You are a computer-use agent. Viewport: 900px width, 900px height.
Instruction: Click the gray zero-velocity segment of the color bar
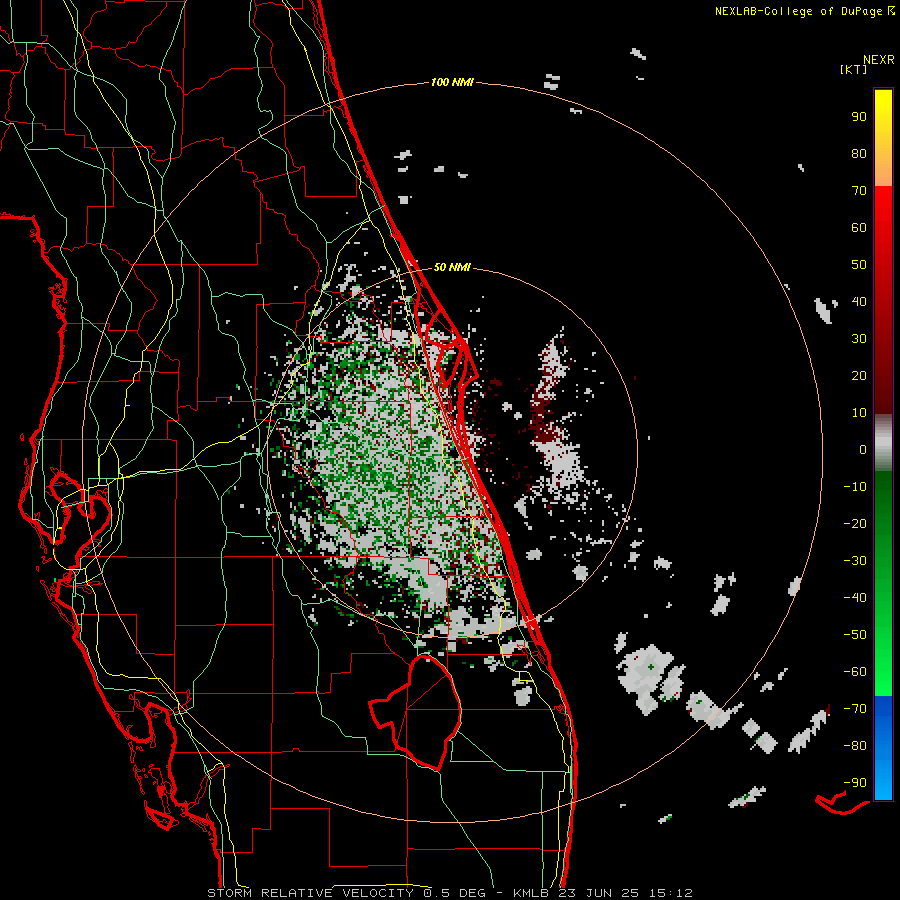click(883, 443)
